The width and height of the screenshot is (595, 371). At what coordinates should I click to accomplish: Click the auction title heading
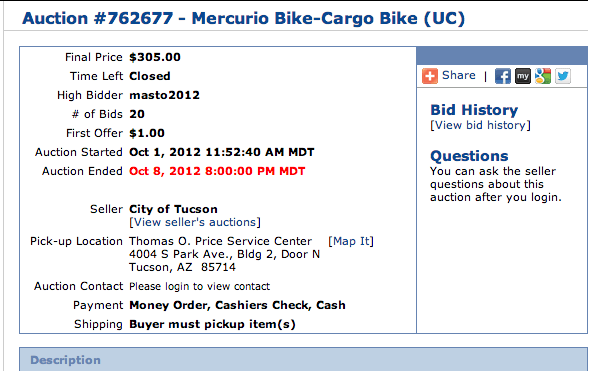(x=243, y=18)
